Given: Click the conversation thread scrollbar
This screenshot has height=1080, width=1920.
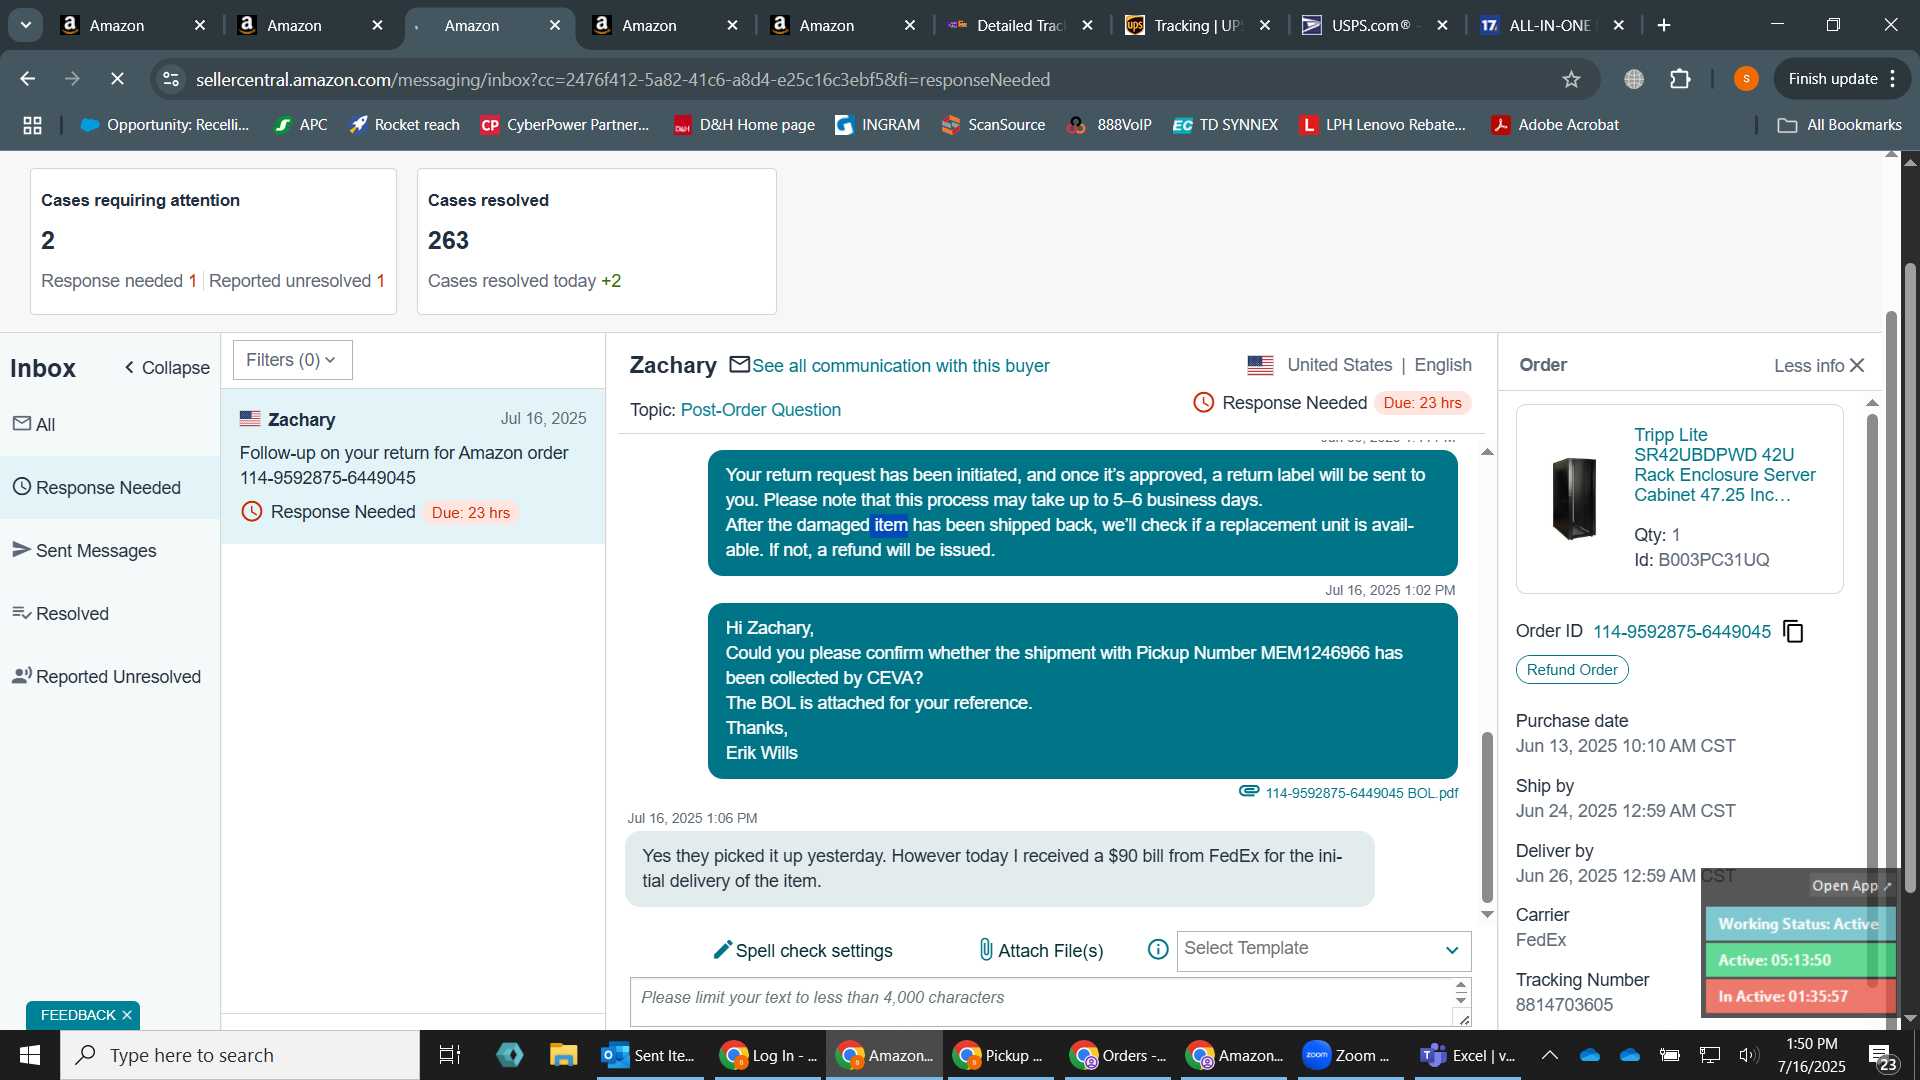Looking at the screenshot, I should tap(1487, 815).
